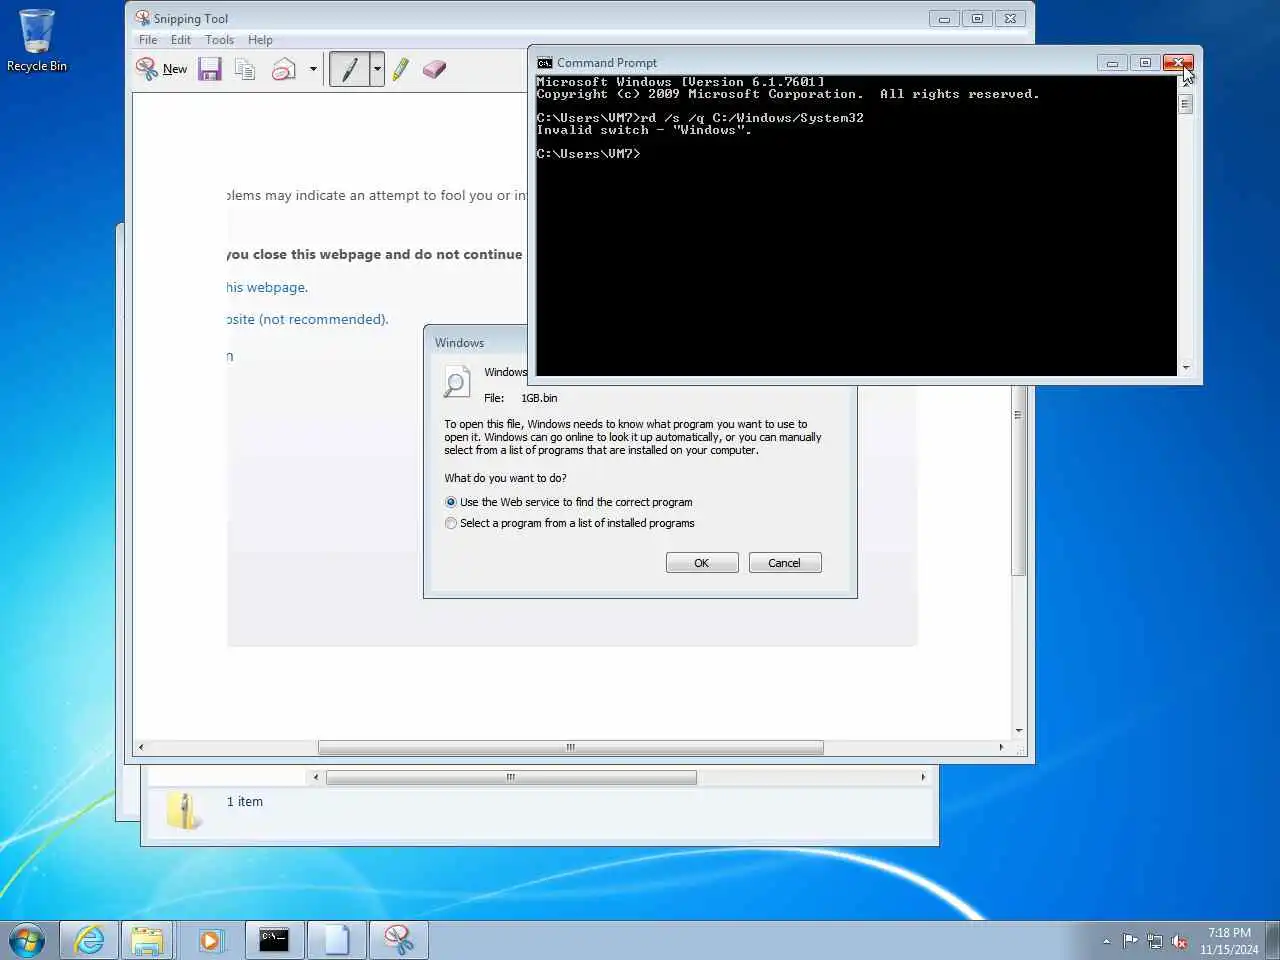Click the 'osite (not recommended).' link

307,319
